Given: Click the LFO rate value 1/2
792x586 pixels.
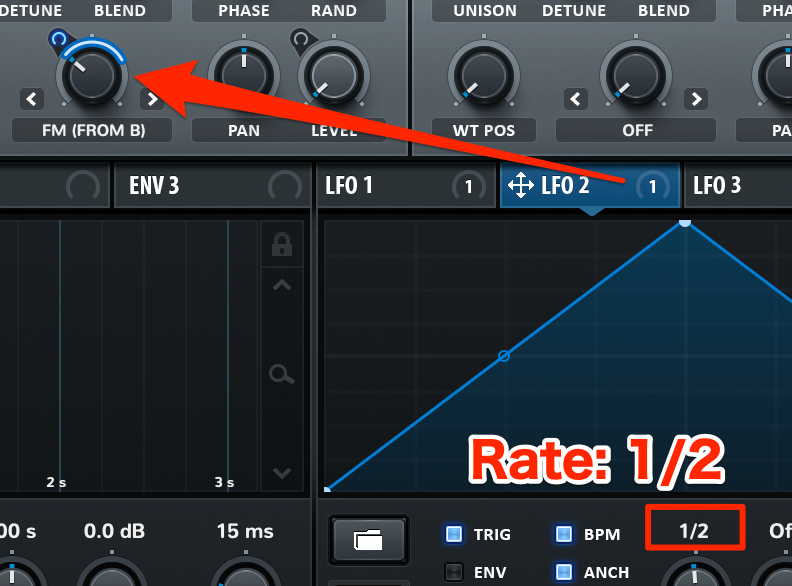Looking at the screenshot, I should [x=695, y=530].
